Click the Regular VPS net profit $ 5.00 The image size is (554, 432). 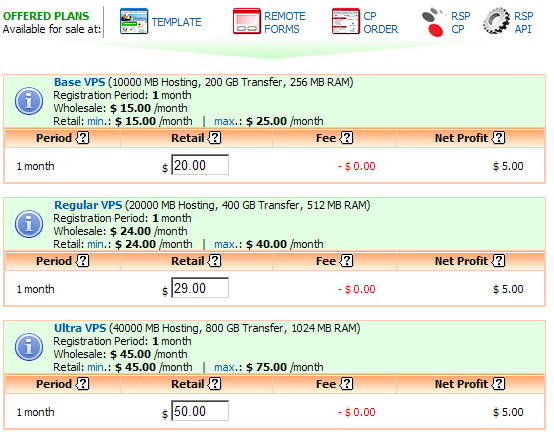[x=508, y=289]
